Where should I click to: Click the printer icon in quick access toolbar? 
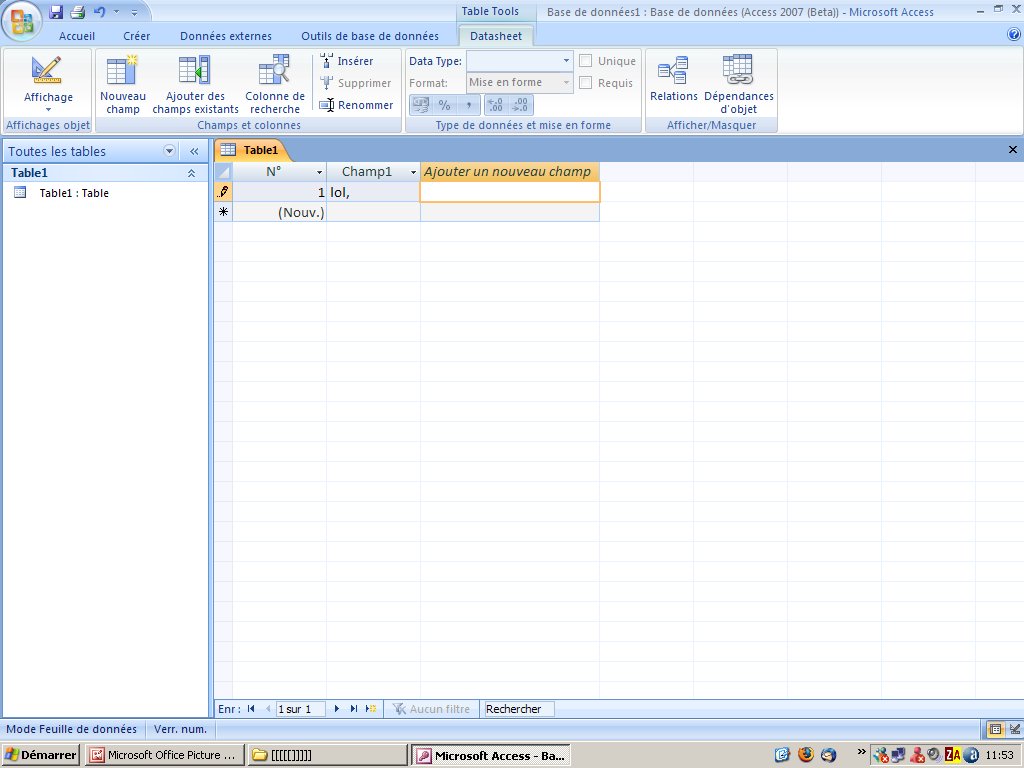pyautogui.click(x=78, y=12)
